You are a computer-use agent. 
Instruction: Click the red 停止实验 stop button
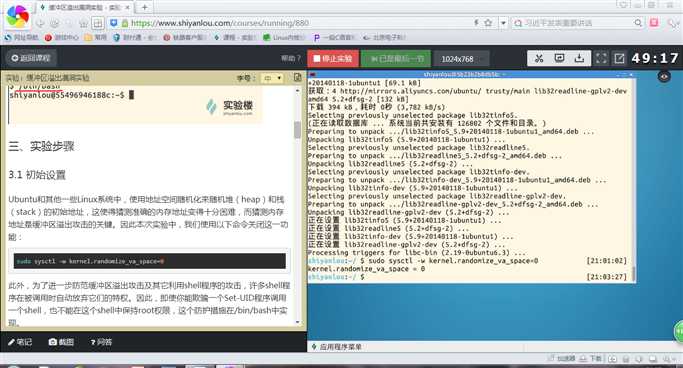(x=333, y=58)
